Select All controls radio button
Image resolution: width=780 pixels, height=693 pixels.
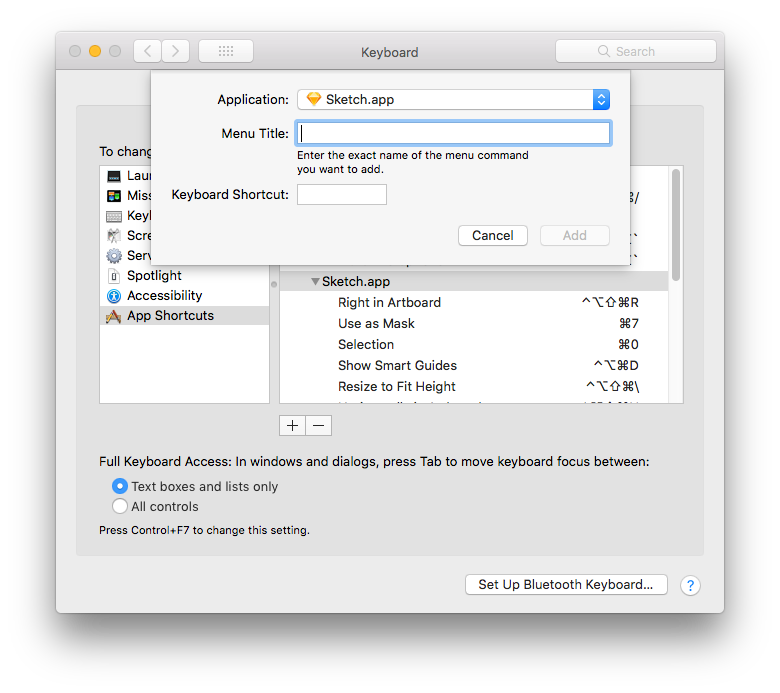tap(119, 506)
